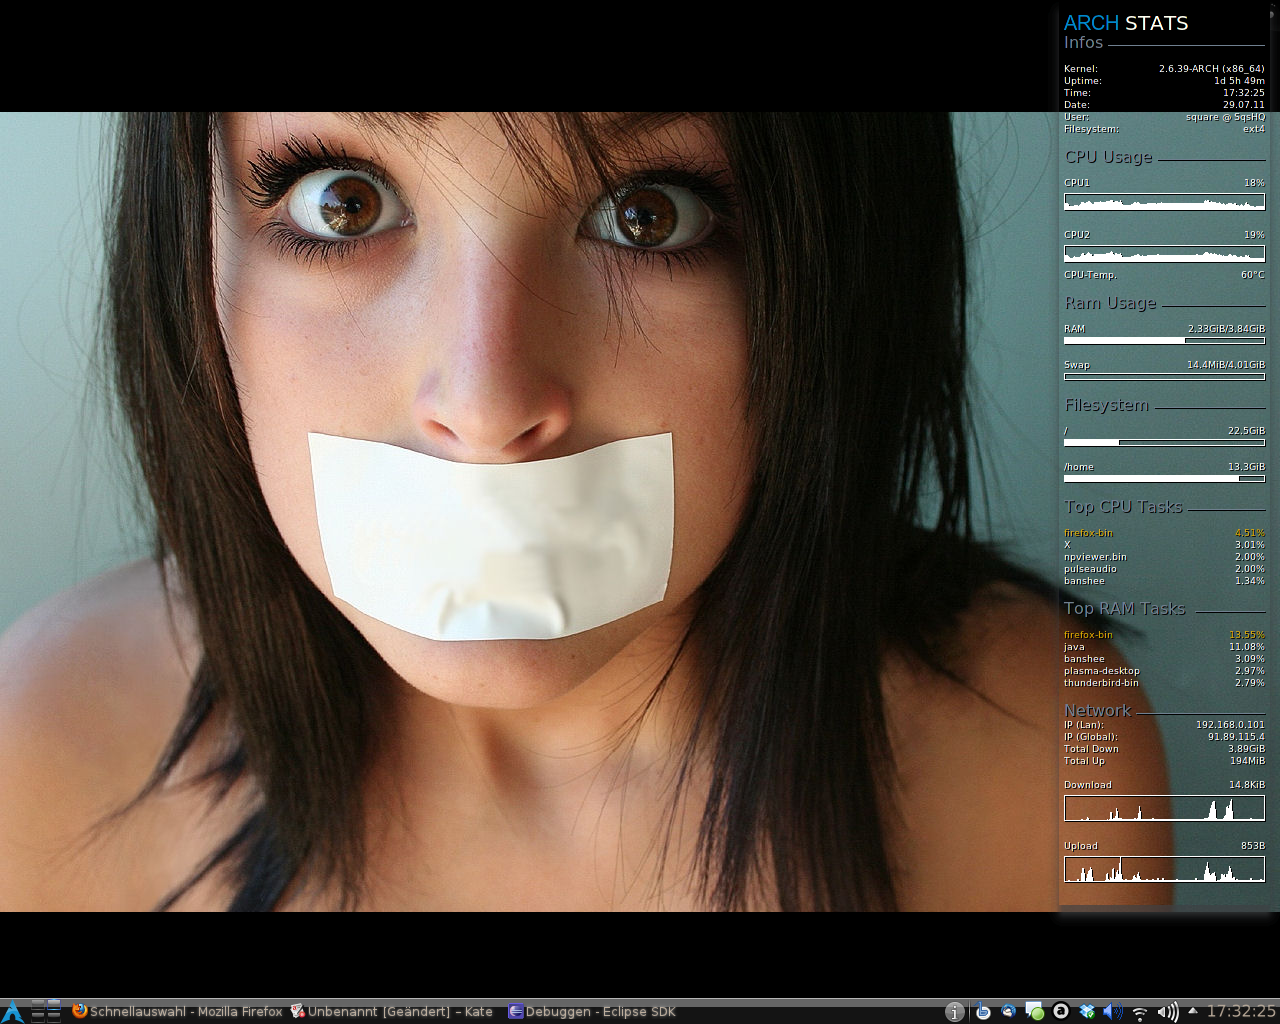
Task: Click the circular 'a' tray icon
Action: coord(1061,1012)
